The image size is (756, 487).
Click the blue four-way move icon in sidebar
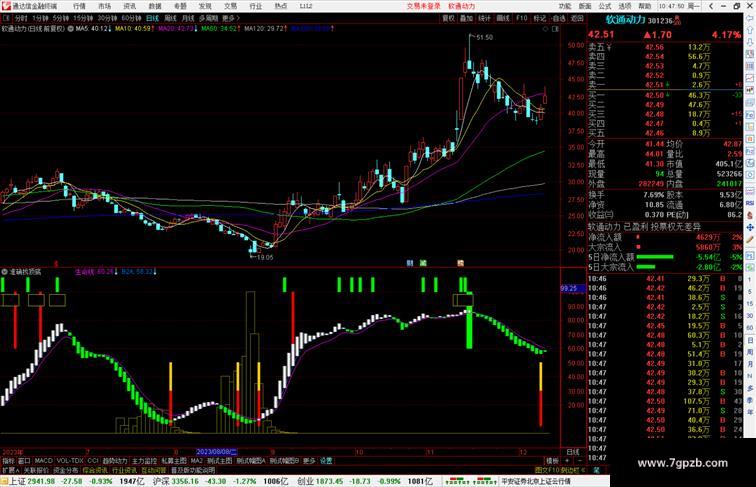pyautogui.click(x=750, y=227)
